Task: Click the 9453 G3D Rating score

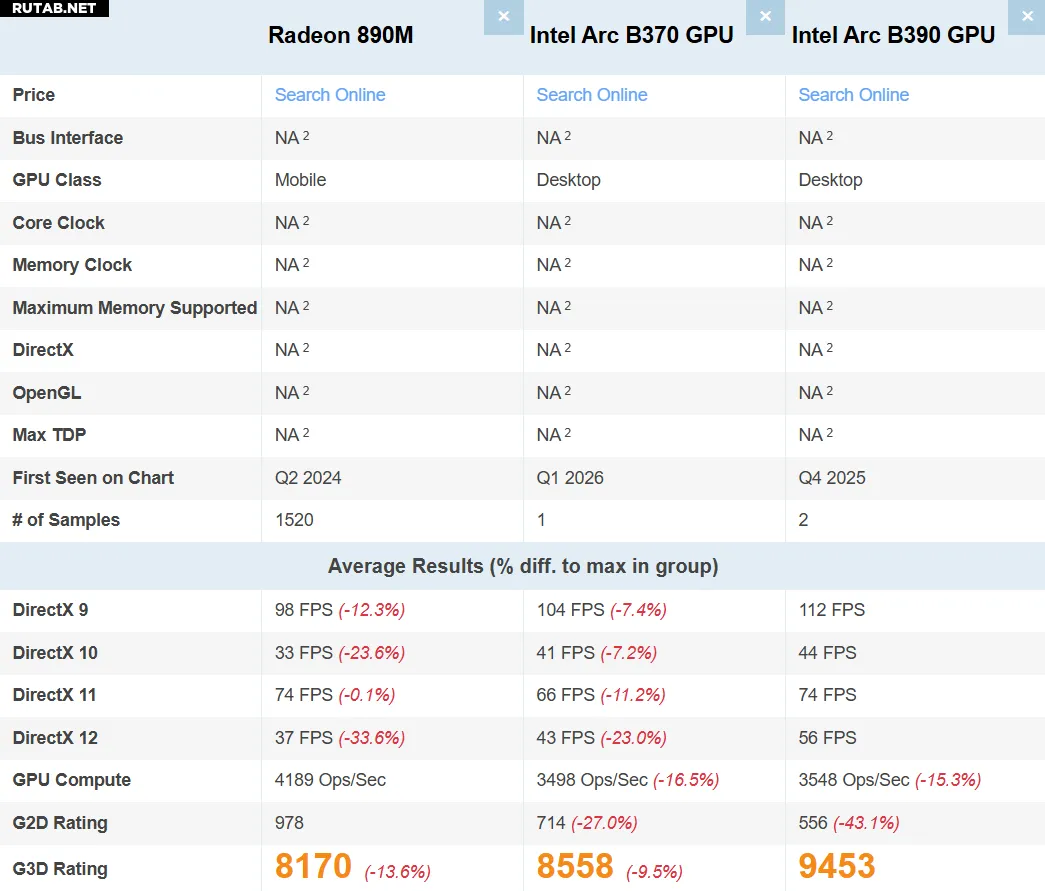Action: (837, 866)
